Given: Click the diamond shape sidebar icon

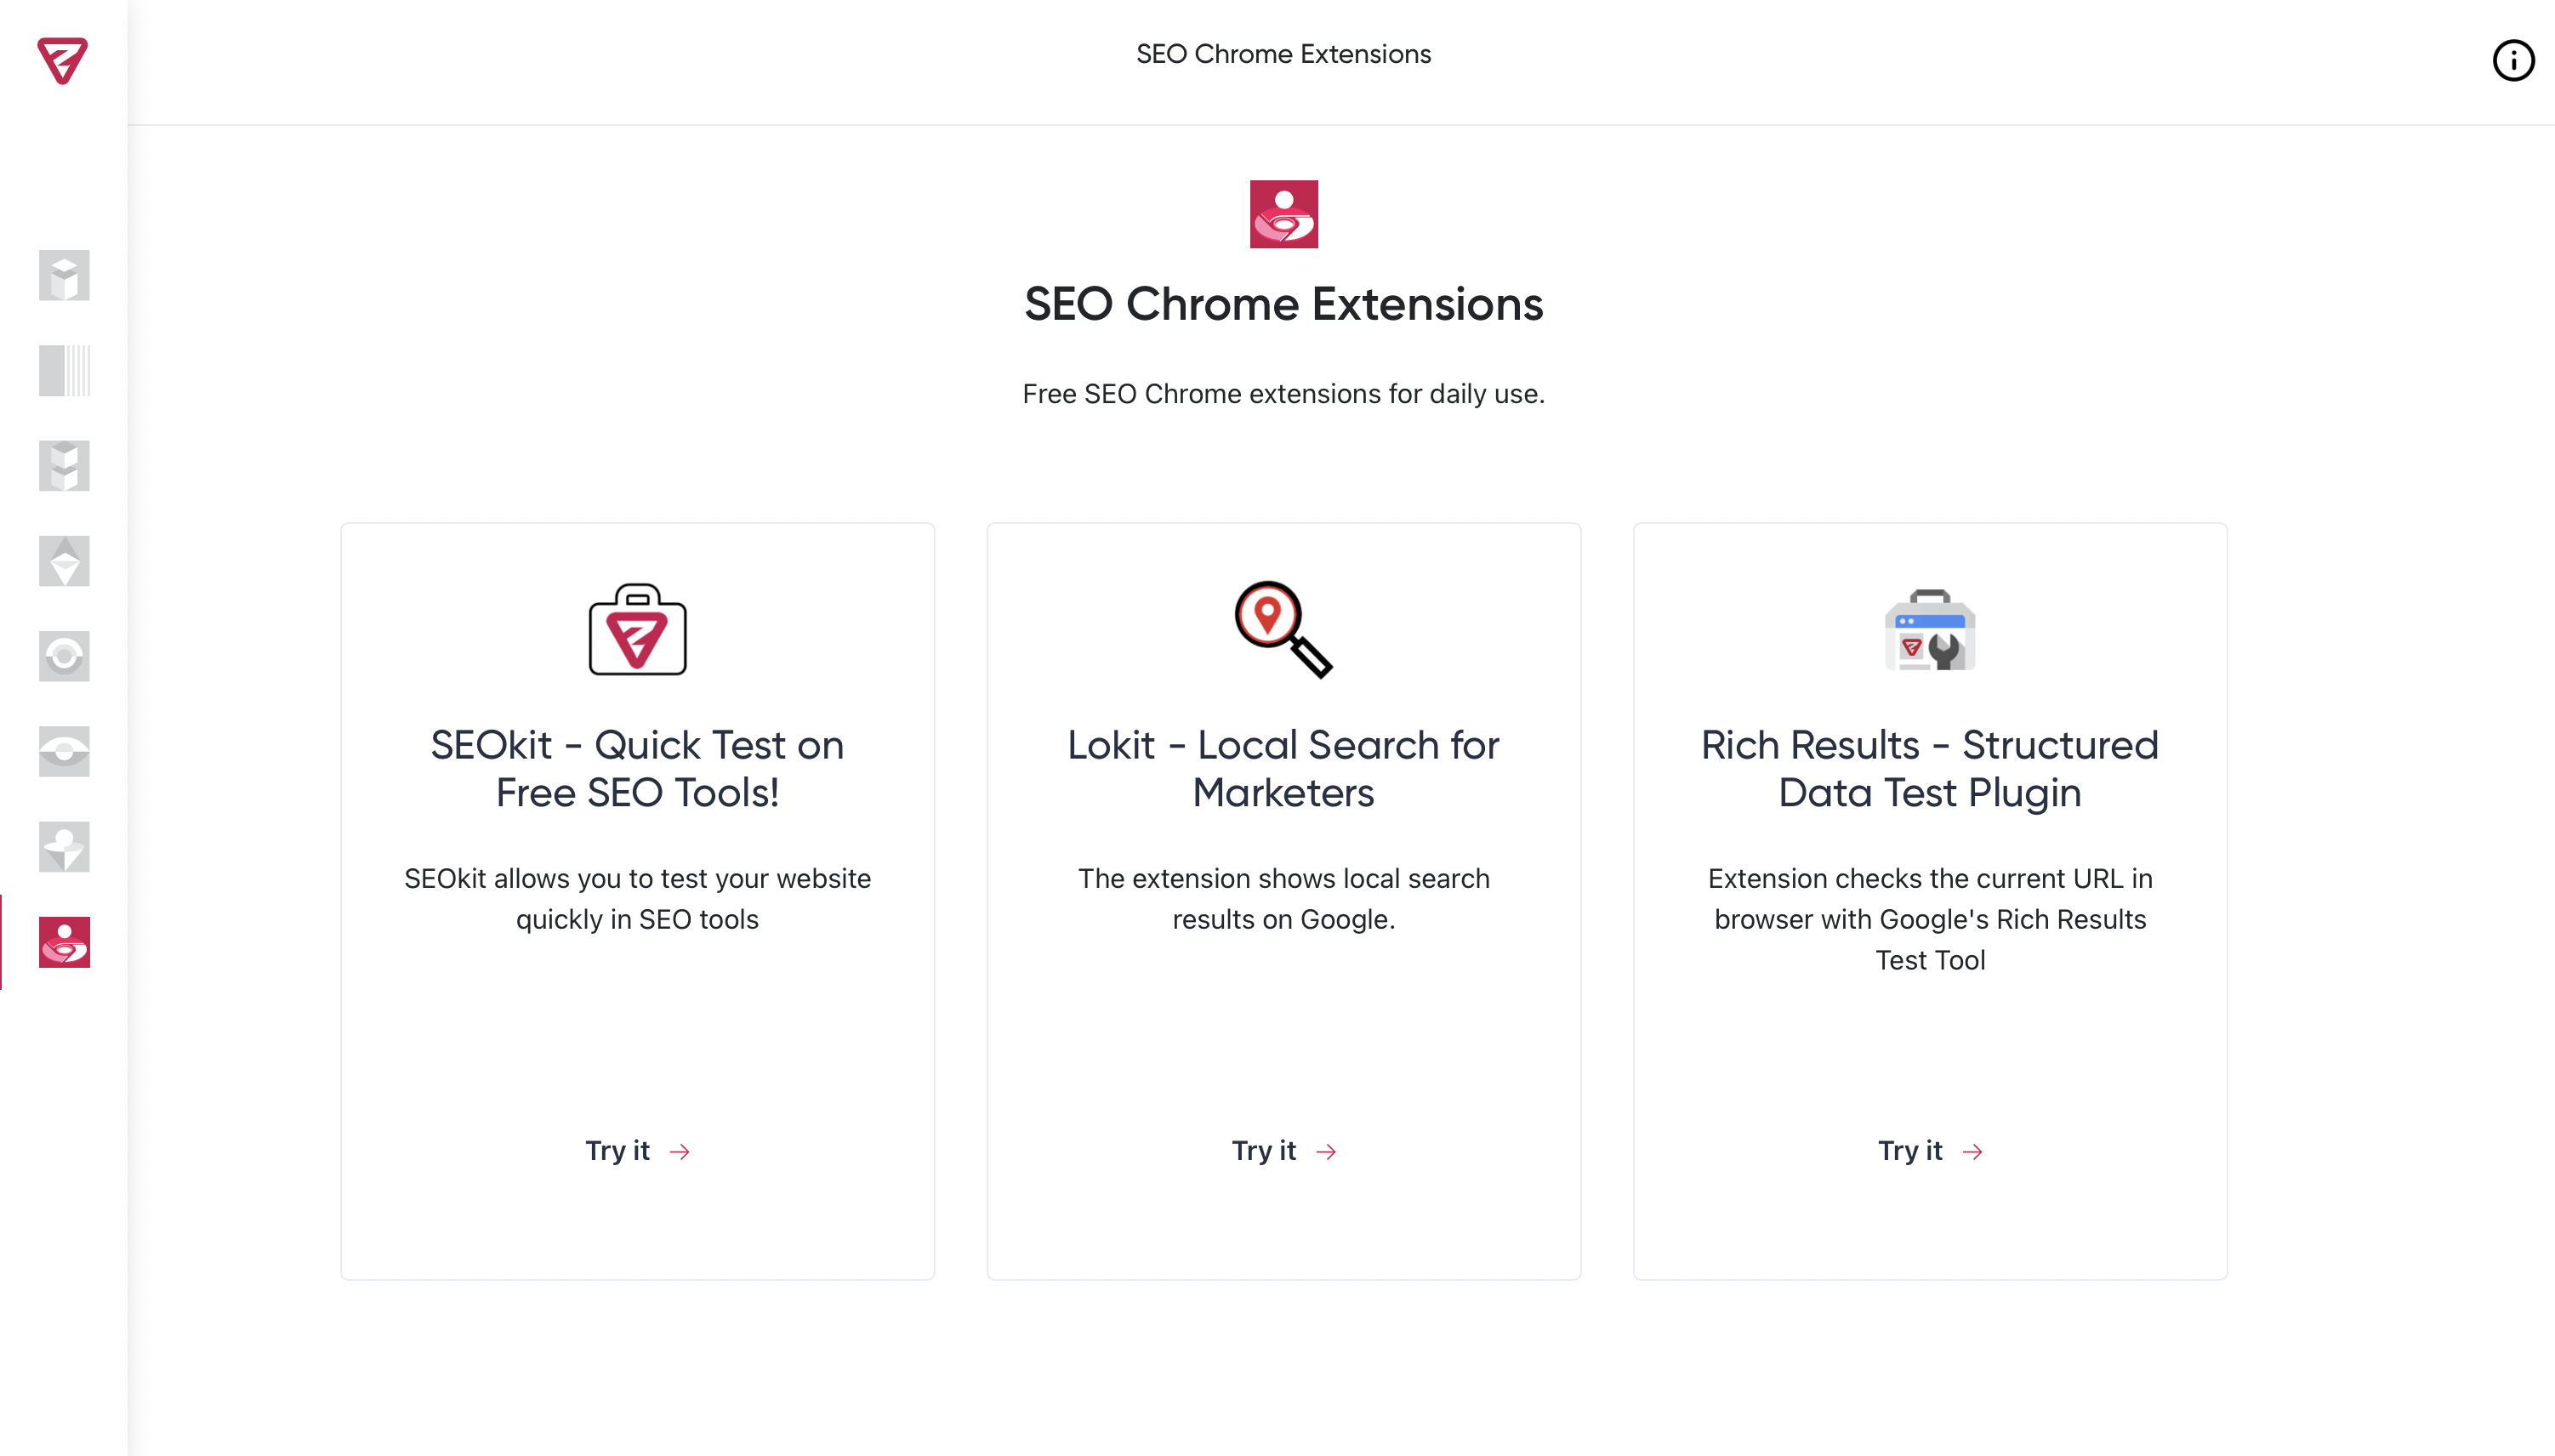Looking at the screenshot, I should [64, 560].
